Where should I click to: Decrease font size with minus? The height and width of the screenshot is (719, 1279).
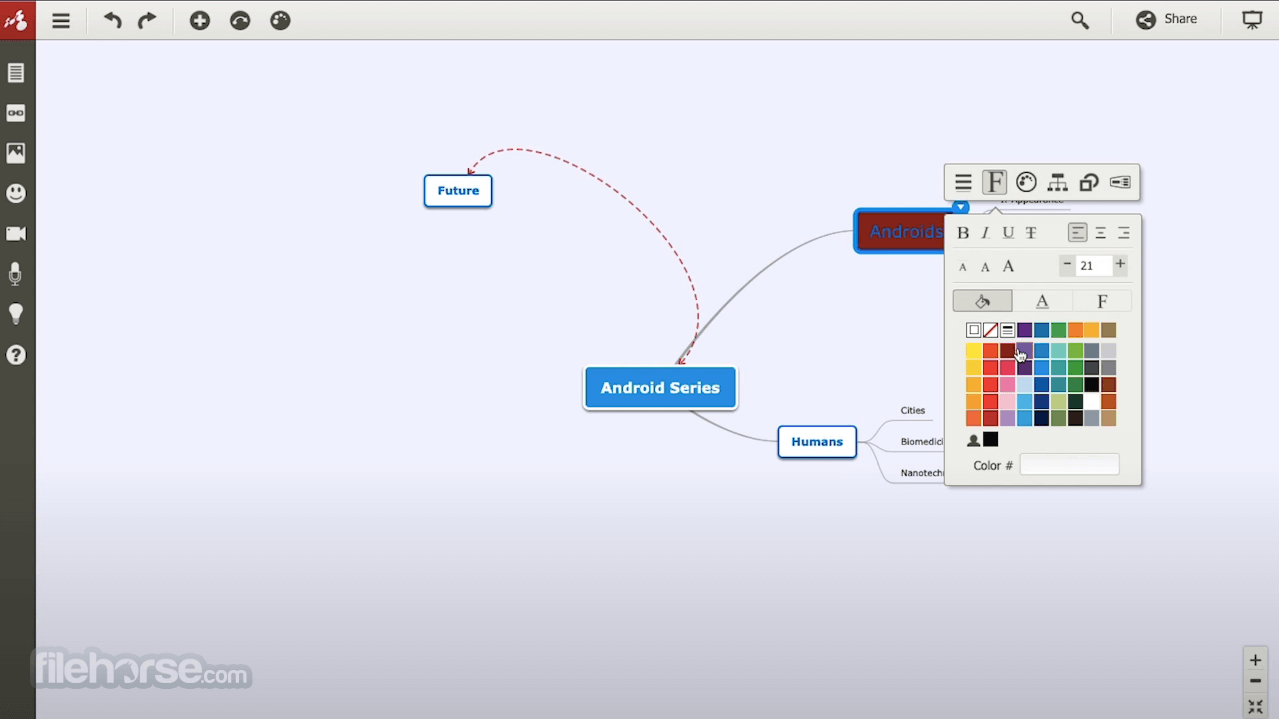(1068, 265)
